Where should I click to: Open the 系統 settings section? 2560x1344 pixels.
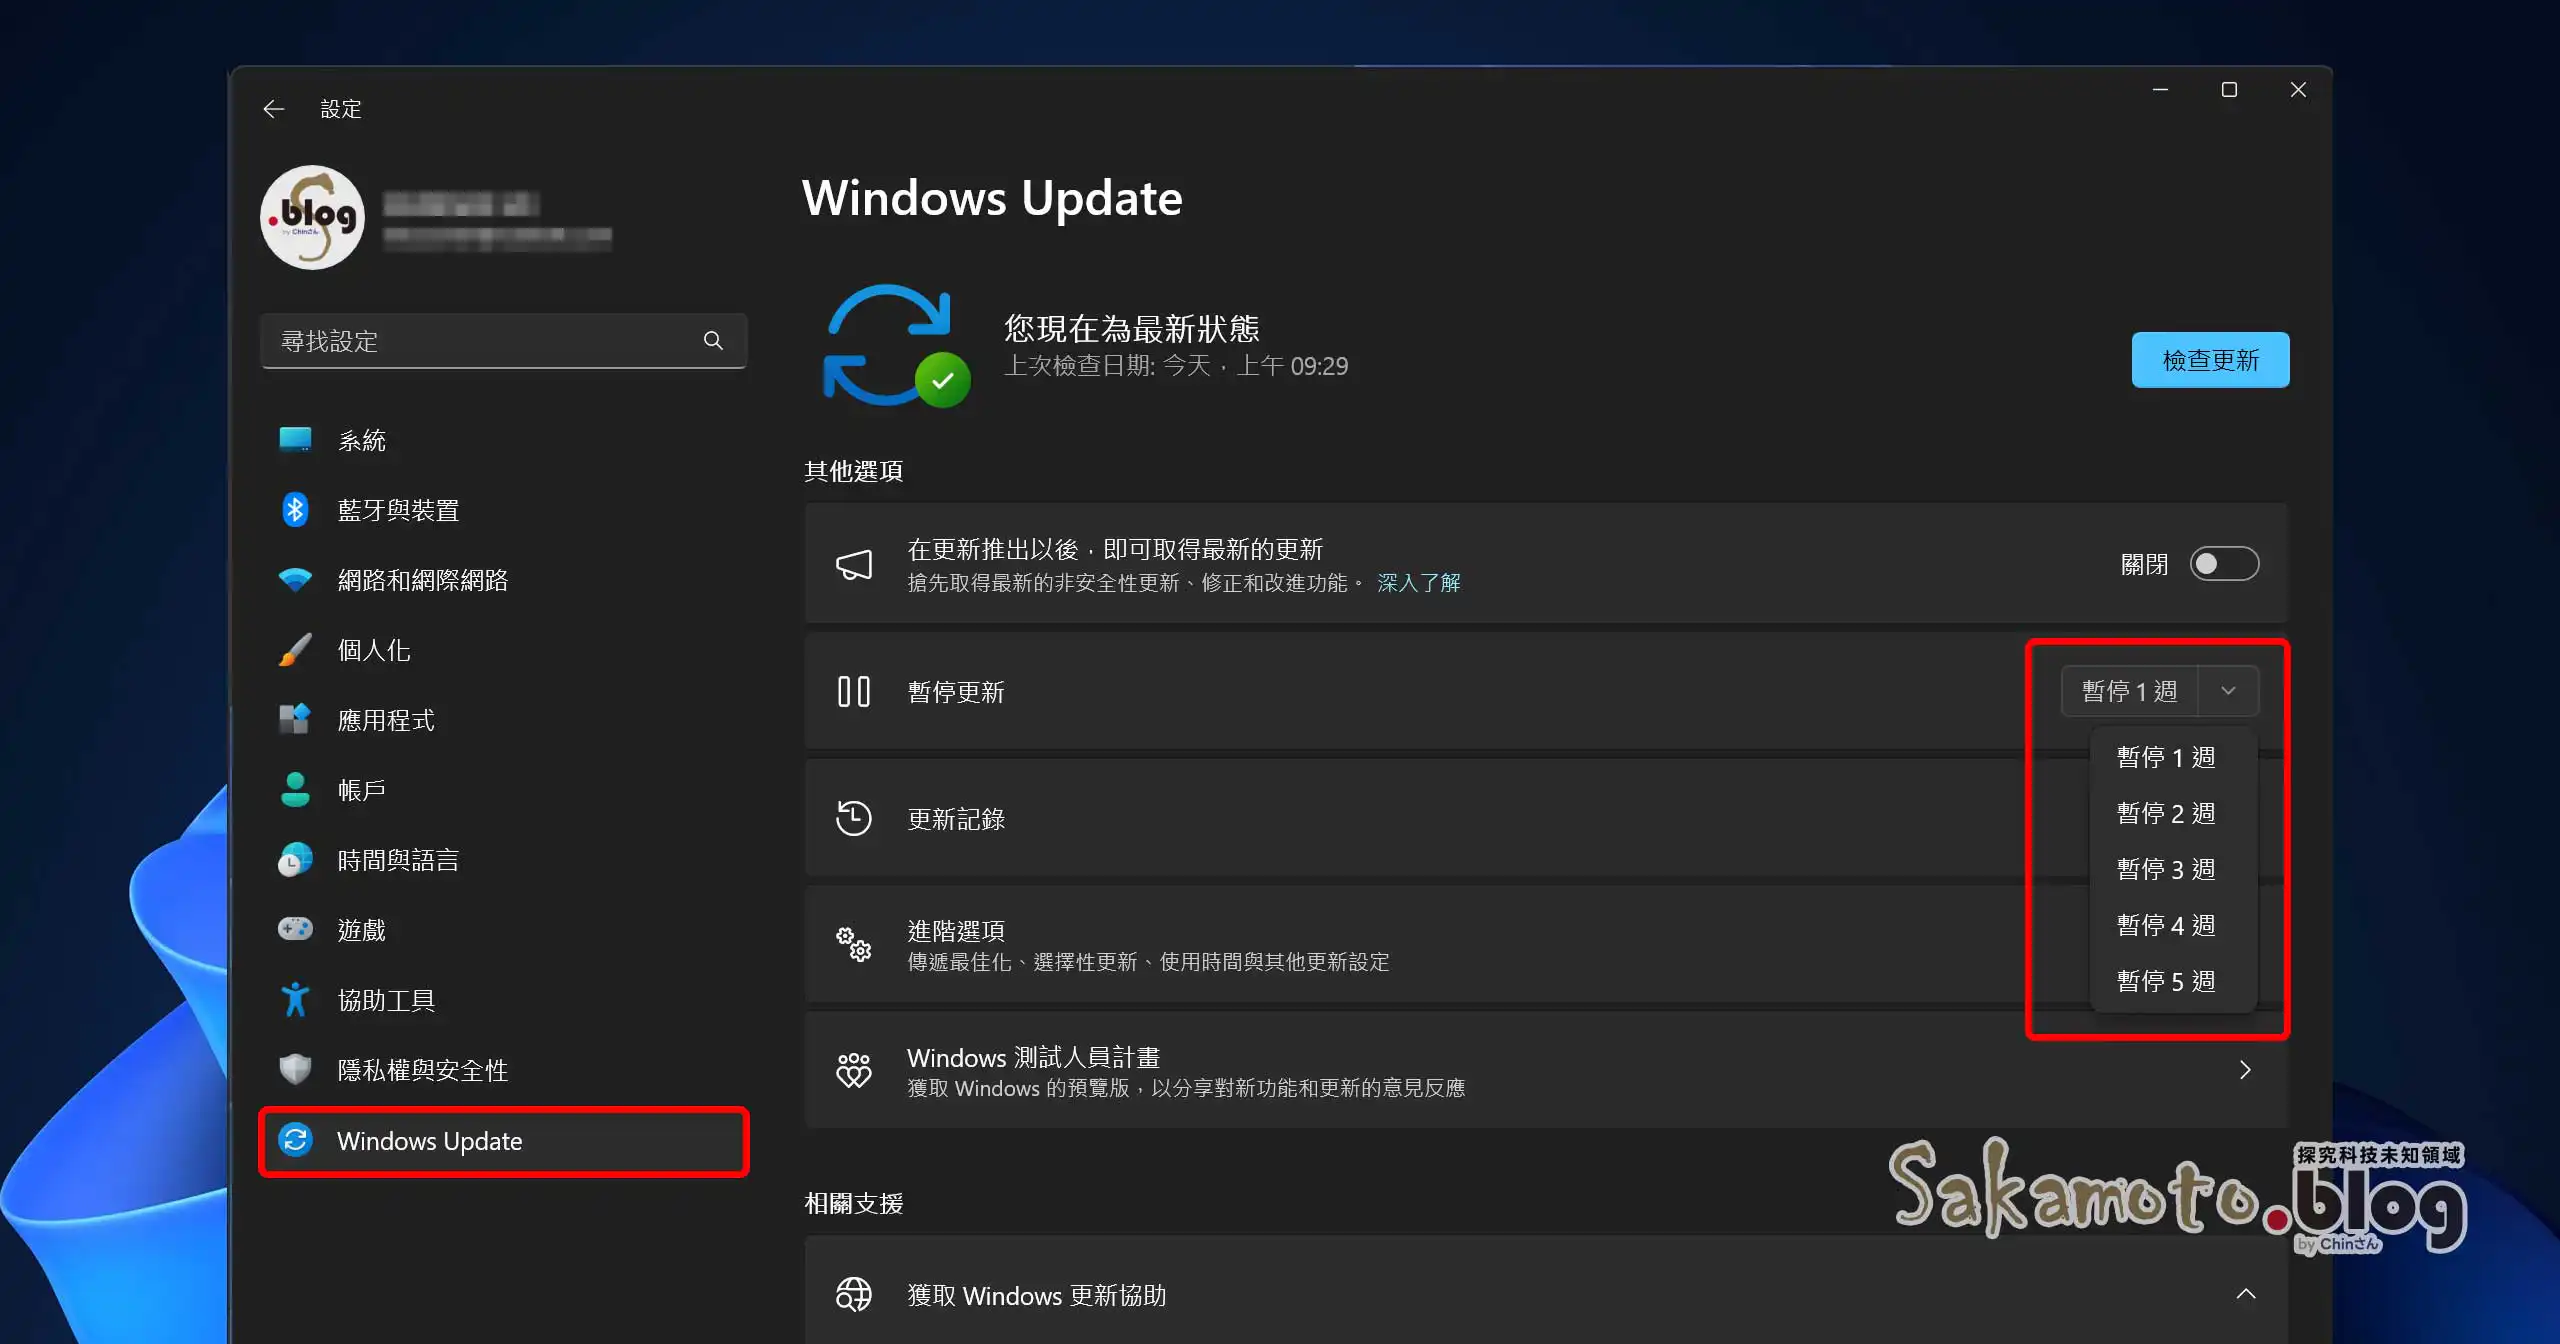pos(361,440)
